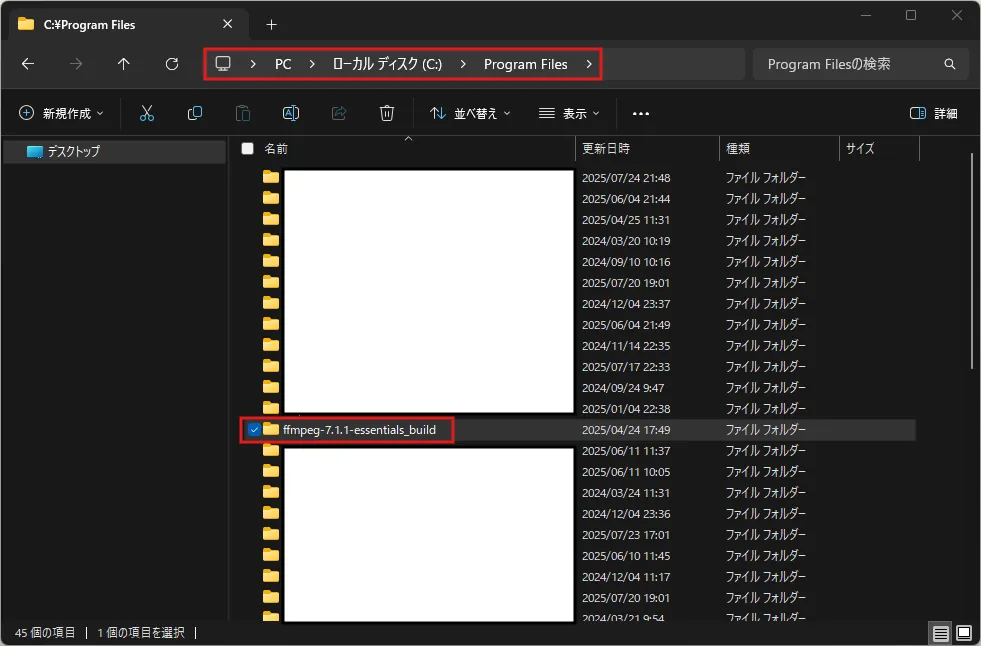
Task: Open the 並べ替え sort dropdown
Action: click(470, 113)
